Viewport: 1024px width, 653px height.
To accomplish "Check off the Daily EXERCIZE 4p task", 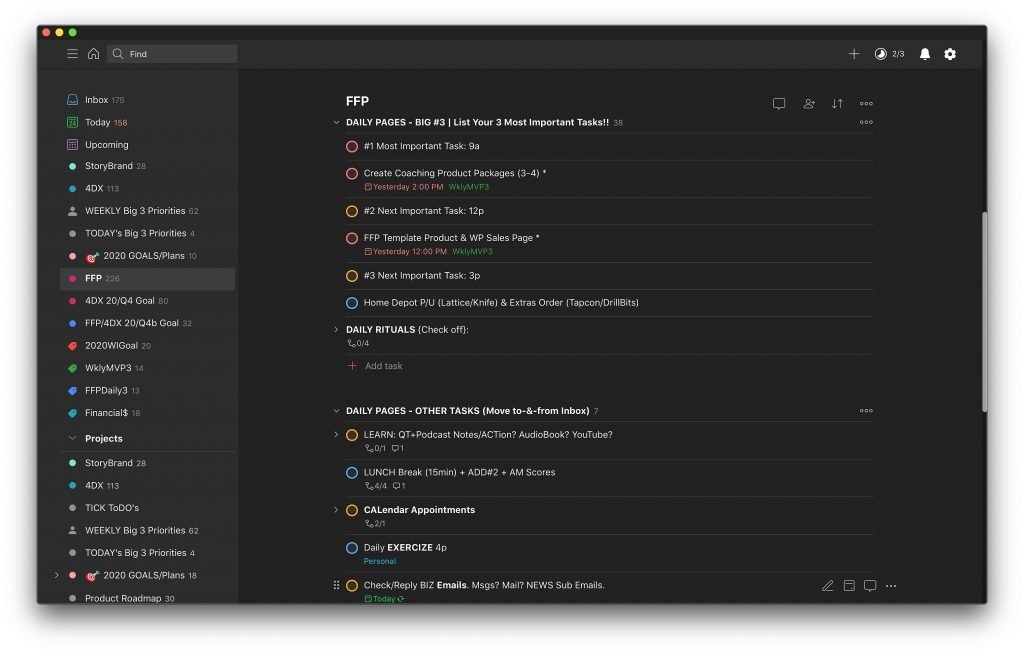I will coord(351,547).
